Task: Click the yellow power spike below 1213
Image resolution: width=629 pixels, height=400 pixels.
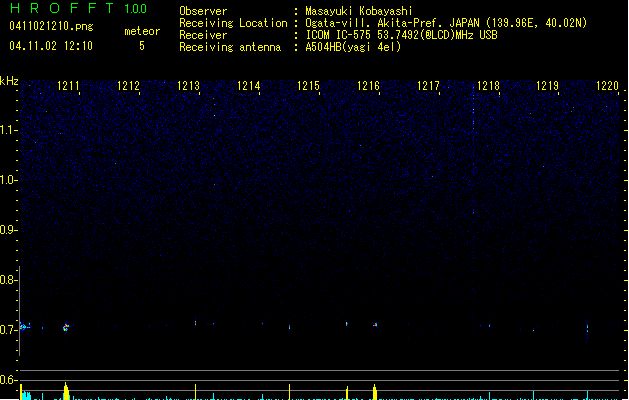Action: [x=195, y=392]
